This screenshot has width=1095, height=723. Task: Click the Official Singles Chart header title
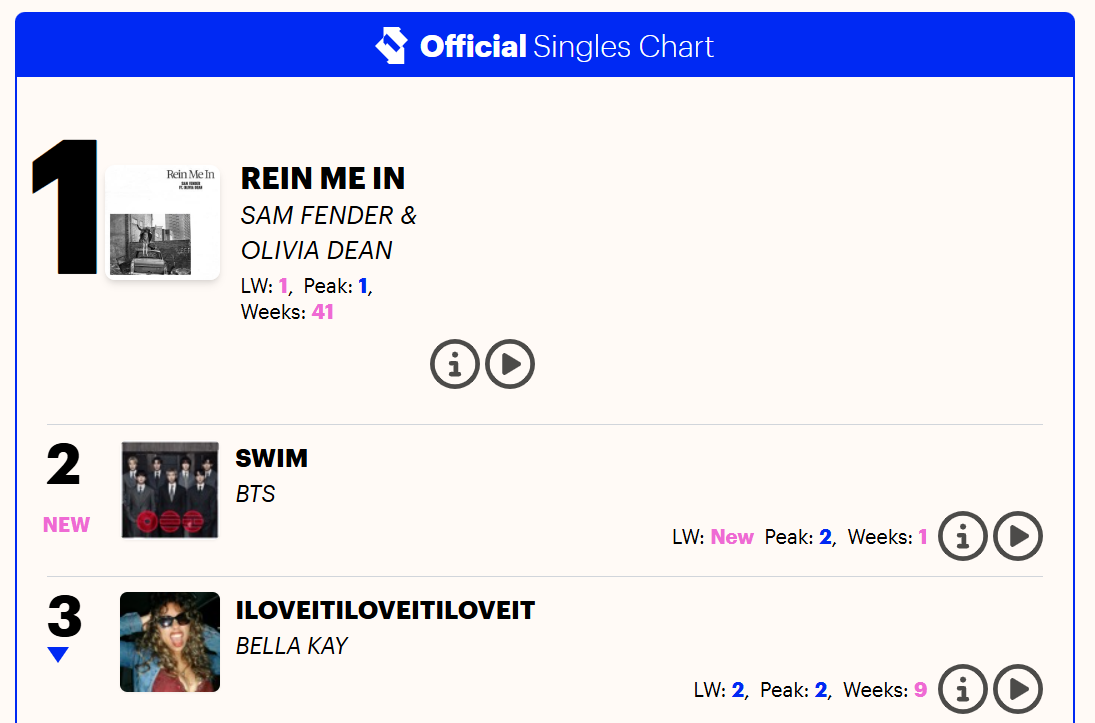(x=567, y=46)
